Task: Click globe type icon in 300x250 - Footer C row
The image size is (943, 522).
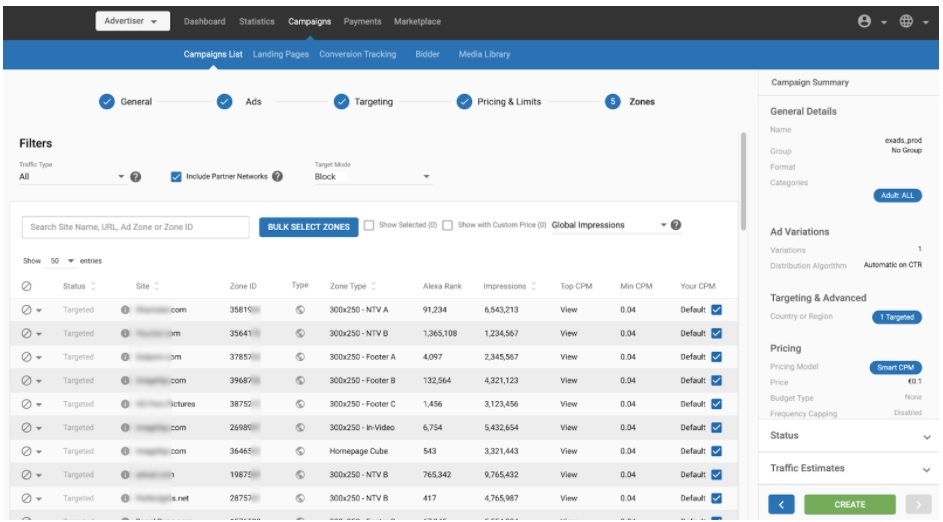Action: coord(300,404)
